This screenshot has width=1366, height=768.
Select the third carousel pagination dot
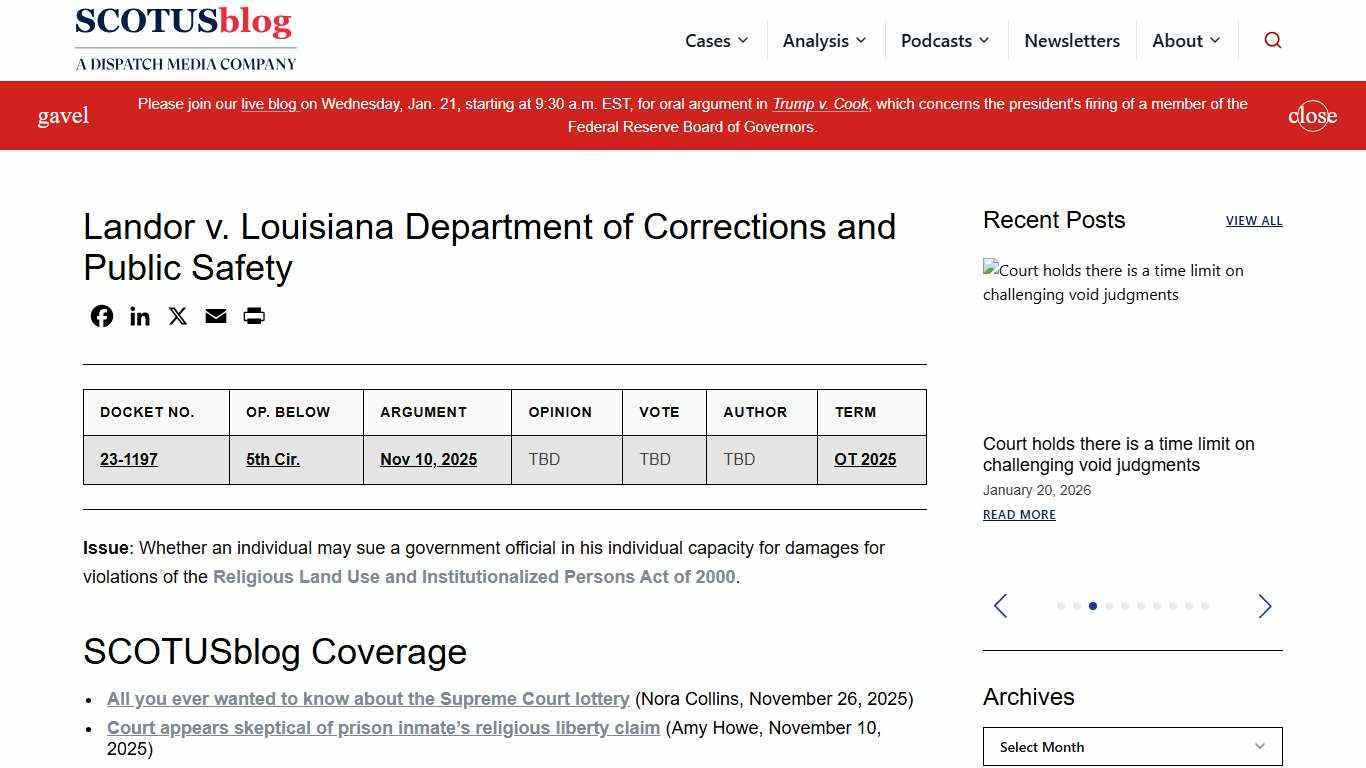(1092, 606)
